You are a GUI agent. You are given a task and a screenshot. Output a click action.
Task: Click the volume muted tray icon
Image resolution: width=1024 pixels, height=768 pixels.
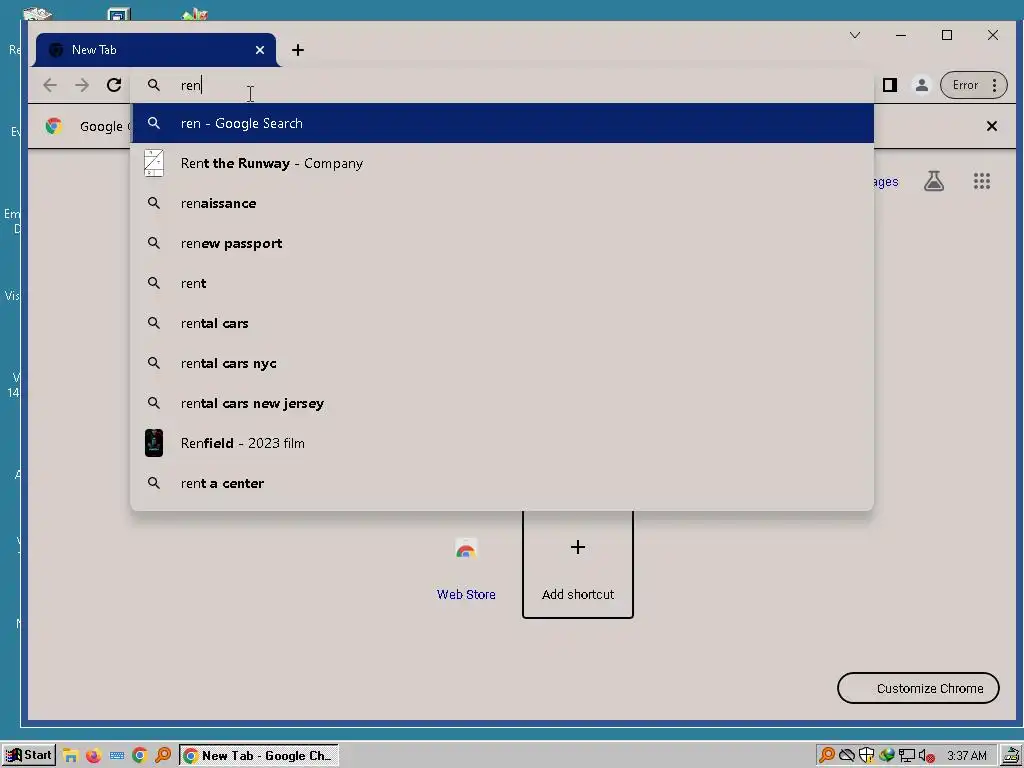tap(926, 756)
